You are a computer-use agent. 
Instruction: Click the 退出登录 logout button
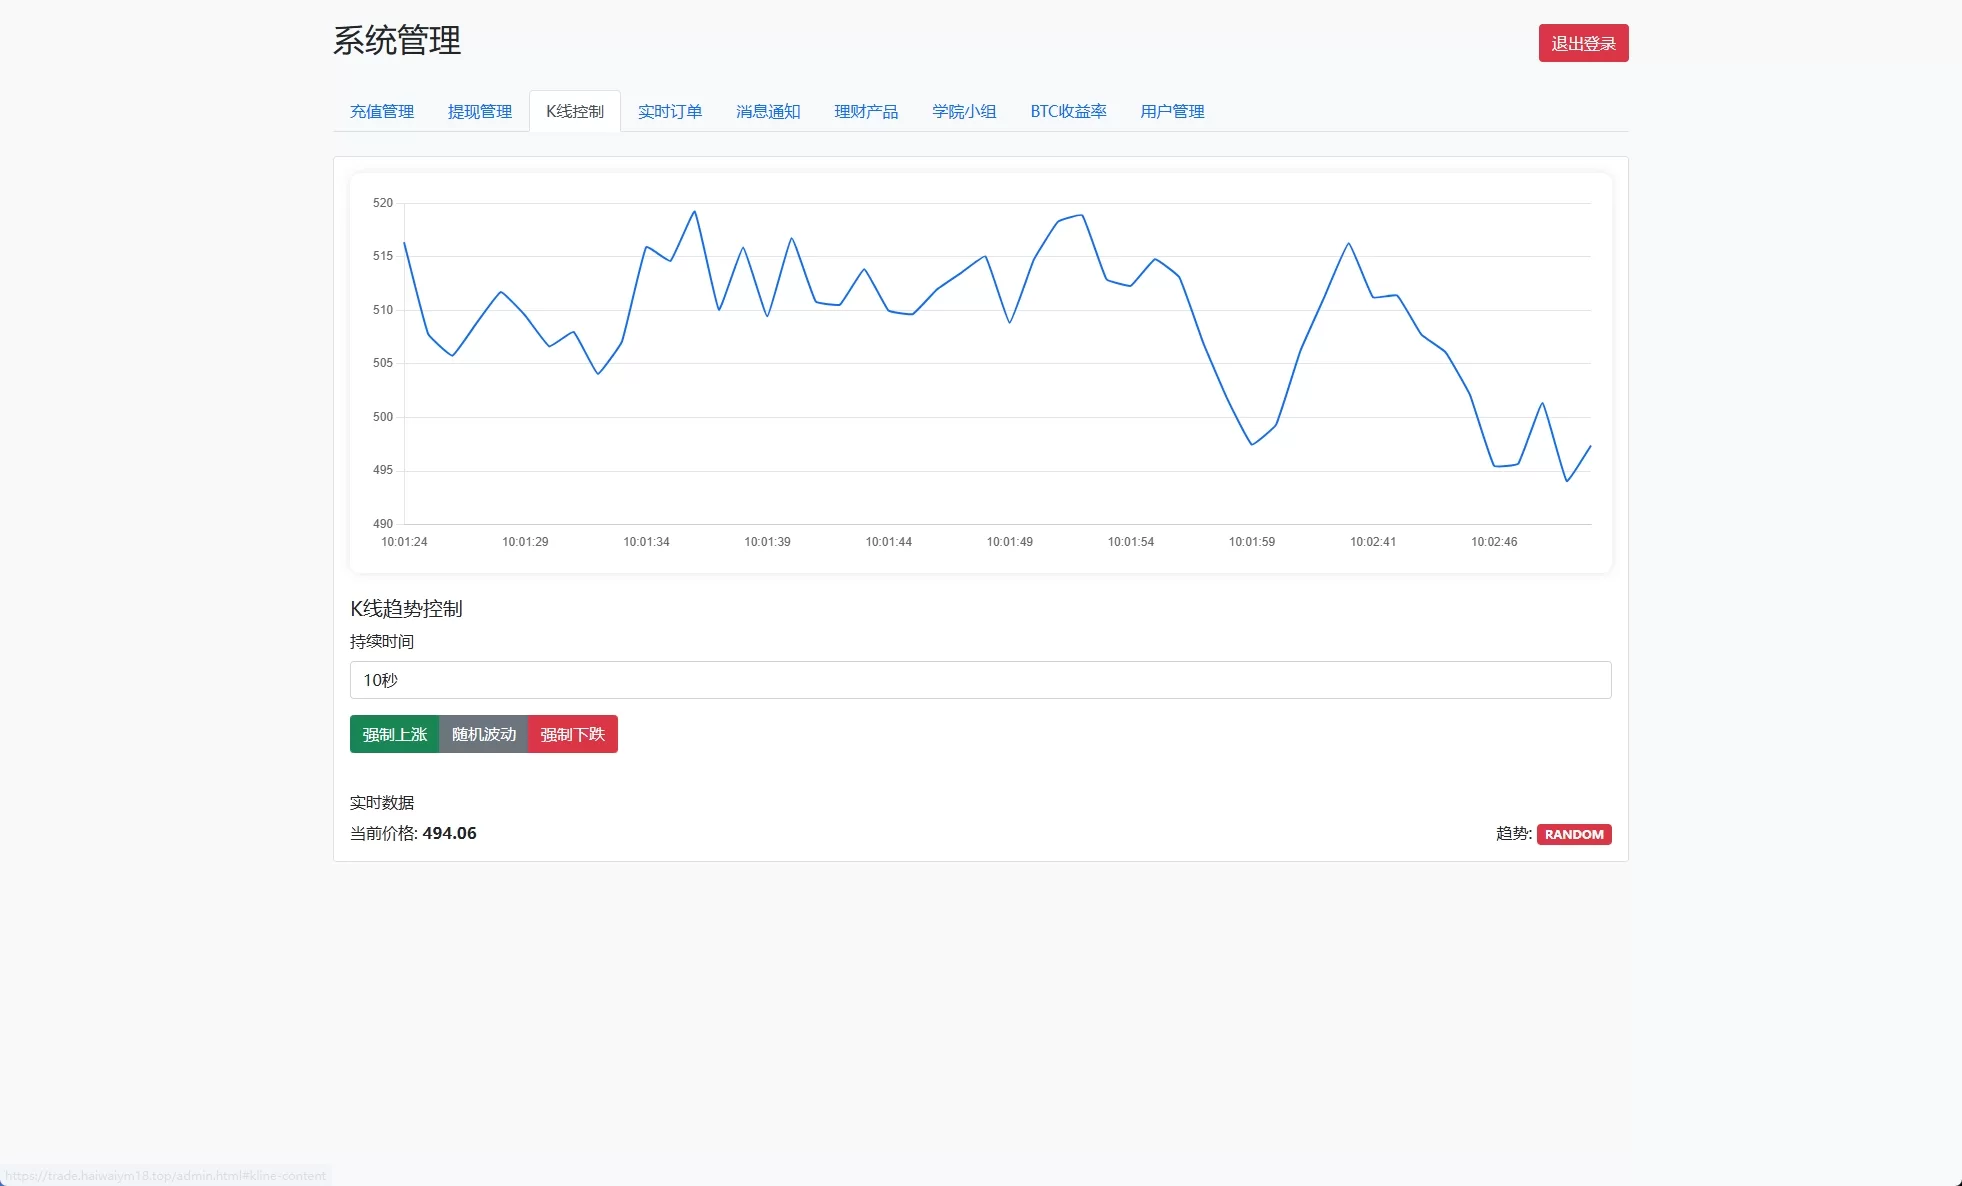click(x=1583, y=43)
